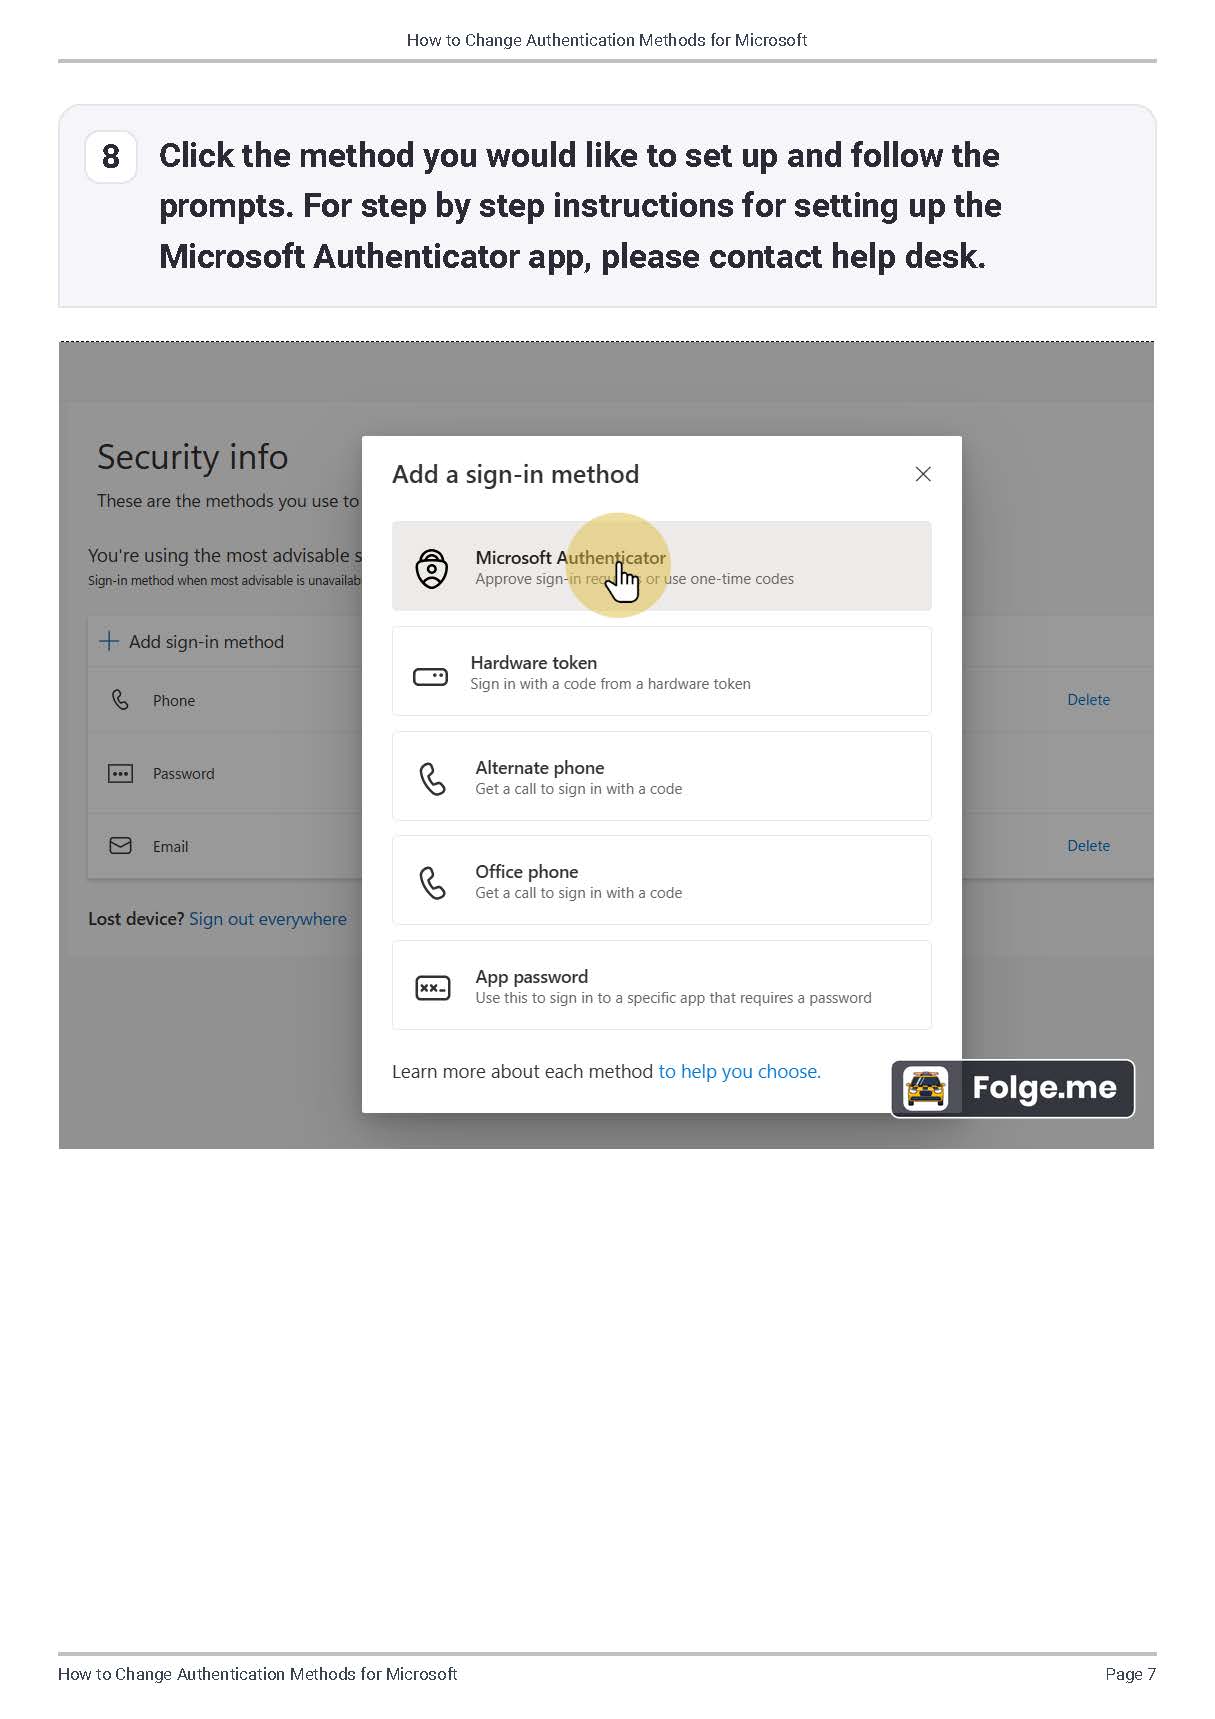Click the Hardware token device icon

[x=431, y=677]
